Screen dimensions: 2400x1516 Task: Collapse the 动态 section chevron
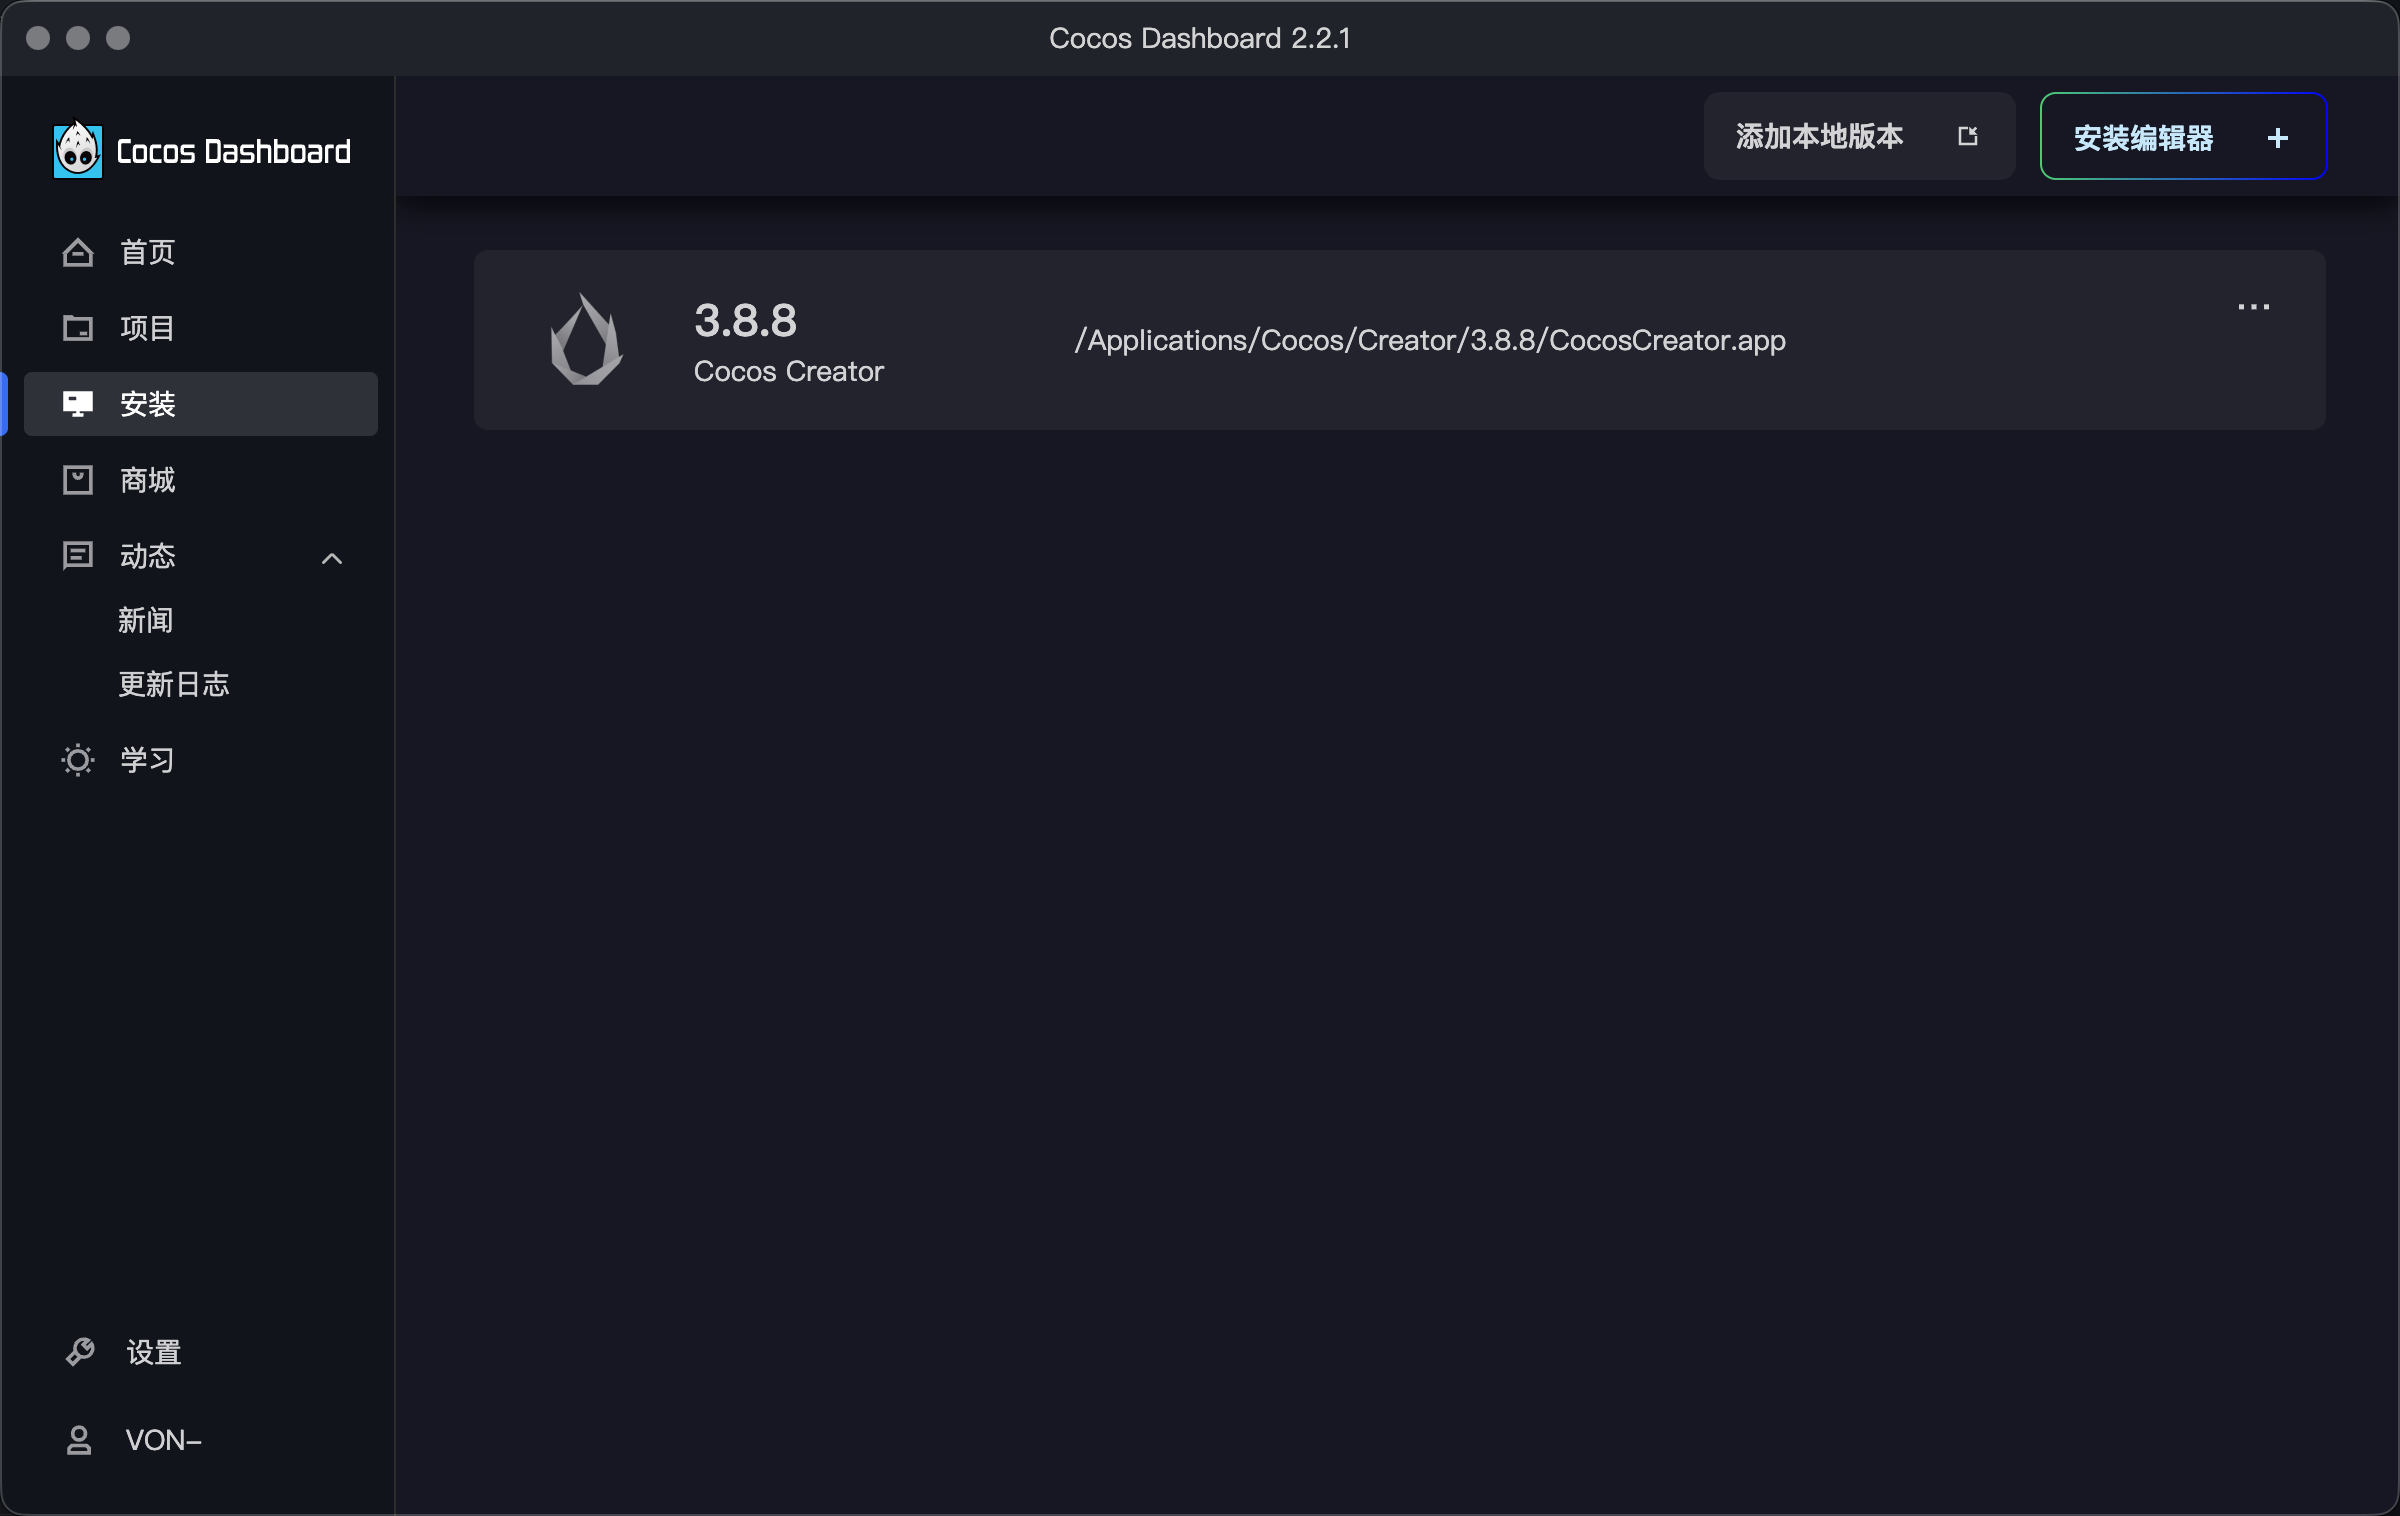332,558
